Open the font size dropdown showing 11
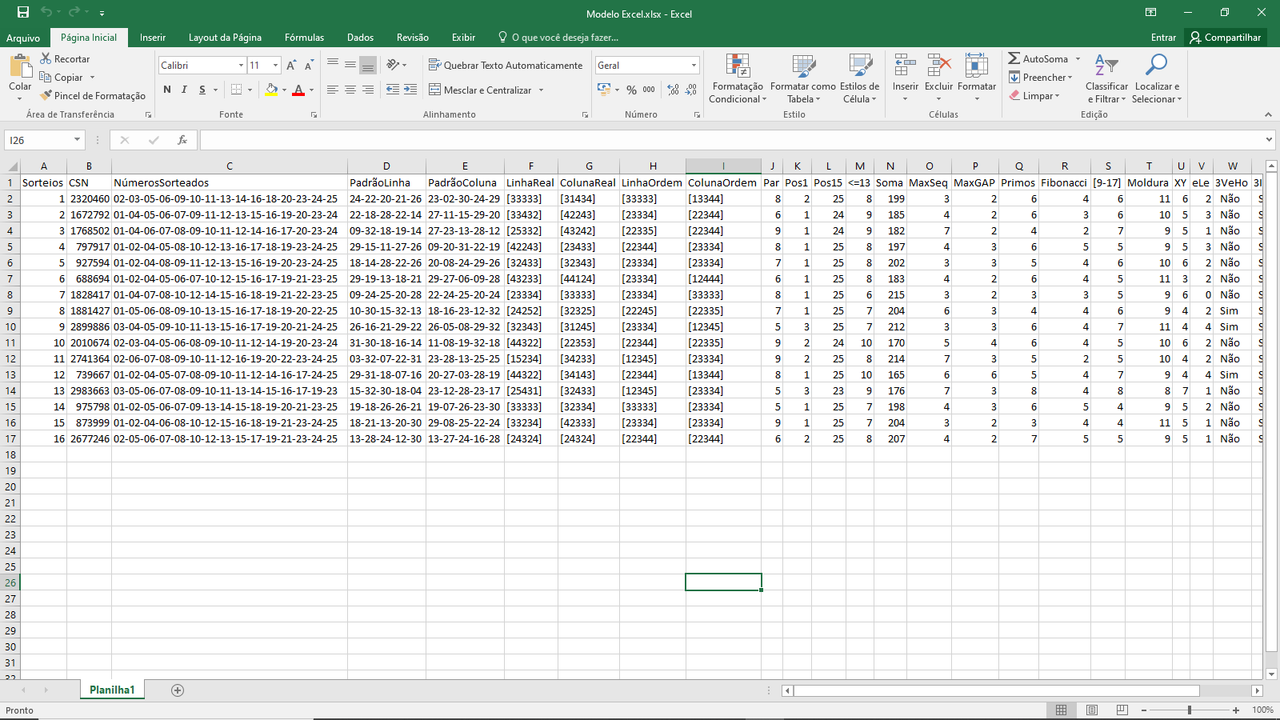The image size is (1280, 720). (275, 65)
